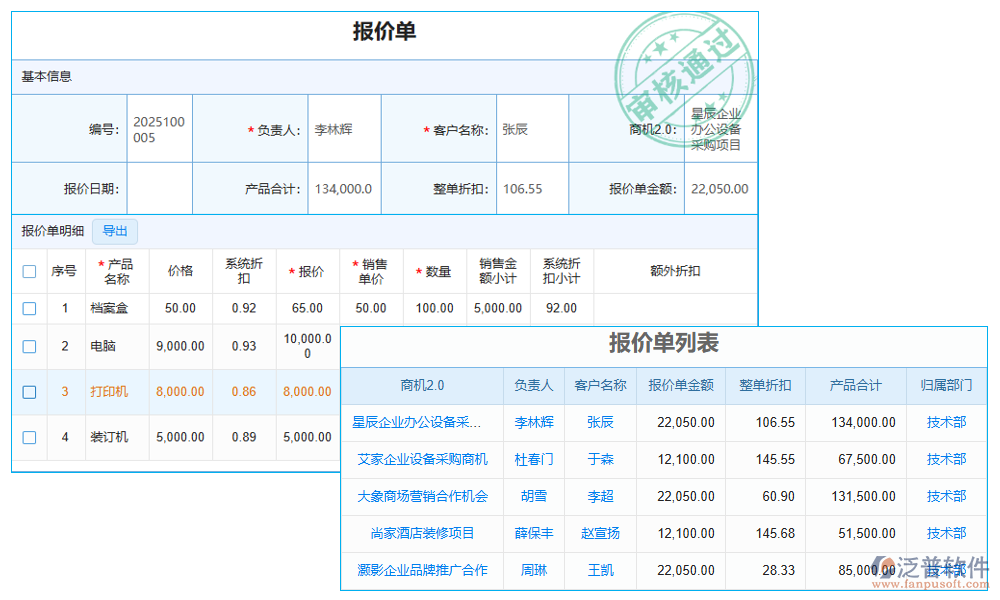This screenshot has width=1000, height=600.
Task: Open customer 张辰 from the quotation list
Action: pyautogui.click(x=599, y=422)
